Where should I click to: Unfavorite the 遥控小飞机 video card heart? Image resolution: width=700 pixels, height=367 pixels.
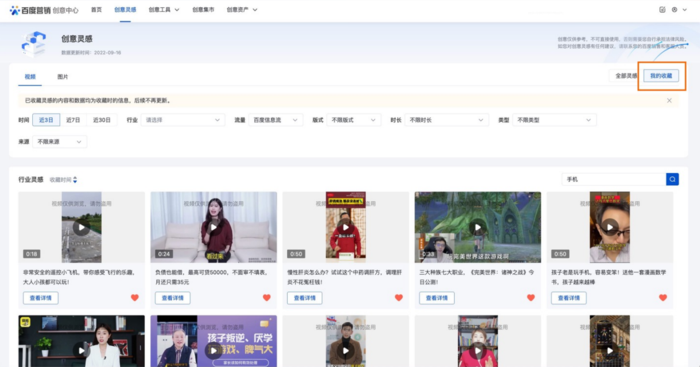(134, 298)
